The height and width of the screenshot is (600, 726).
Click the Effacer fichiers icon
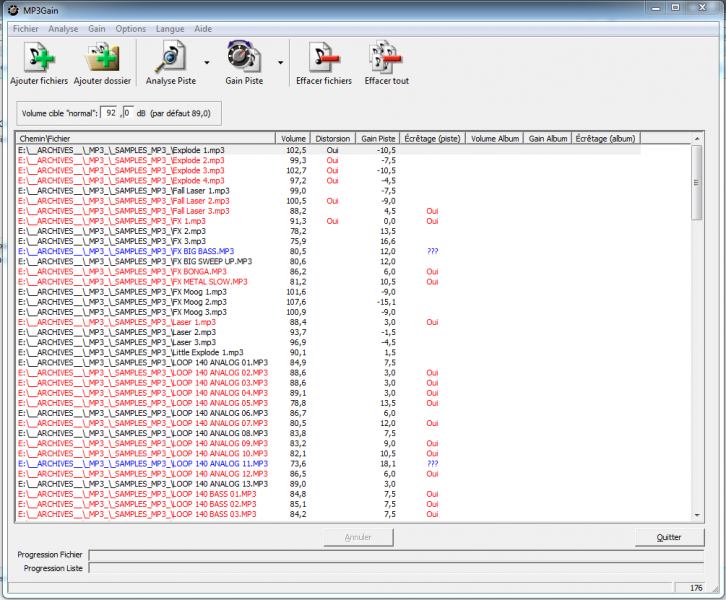(323, 58)
